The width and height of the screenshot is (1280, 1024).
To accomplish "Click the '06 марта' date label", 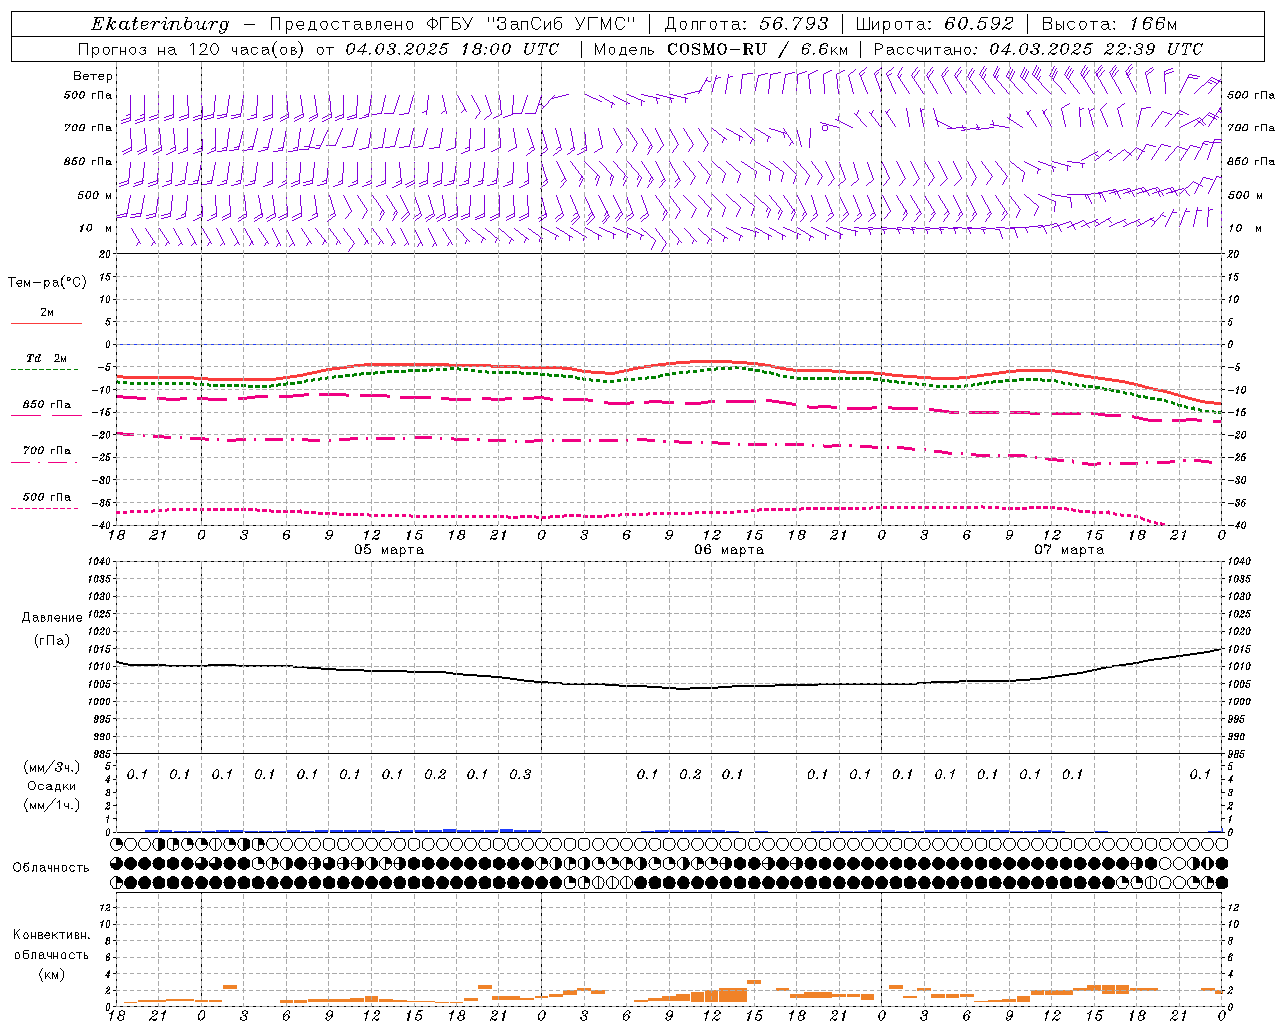I will pos(729,550).
